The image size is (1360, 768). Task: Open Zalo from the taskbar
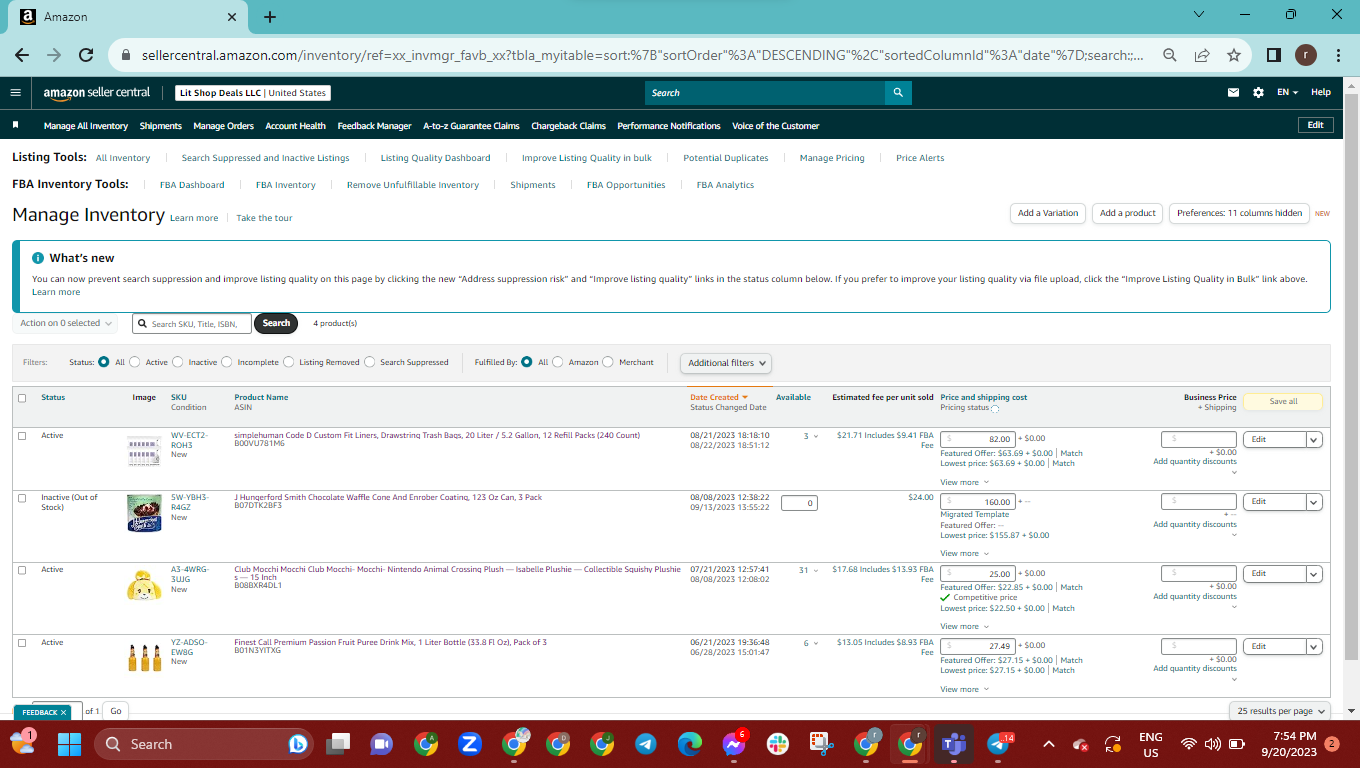[470, 744]
